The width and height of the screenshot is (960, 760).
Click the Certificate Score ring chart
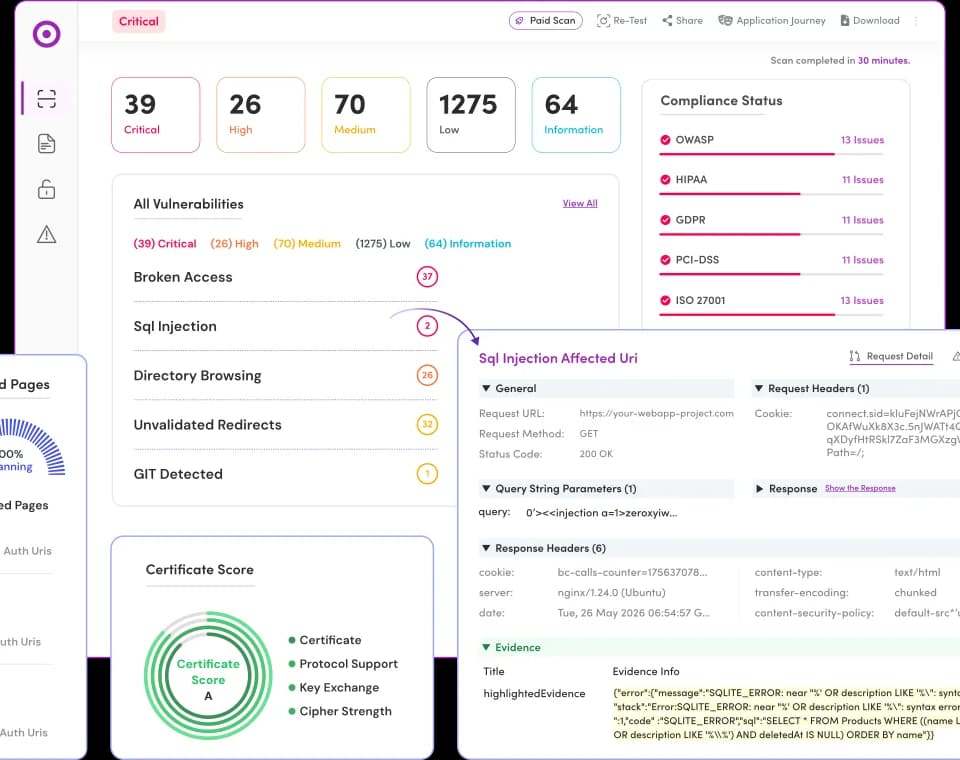208,675
